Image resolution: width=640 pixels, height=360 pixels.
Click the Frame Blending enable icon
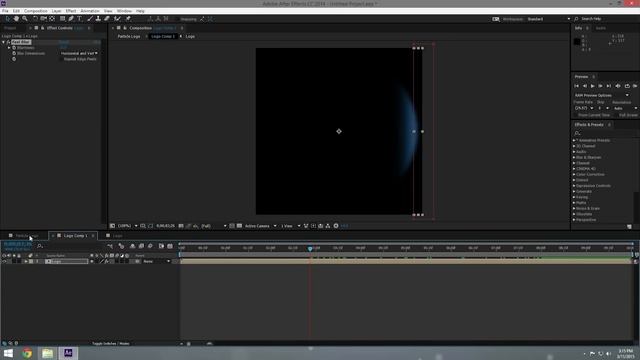(x=141, y=246)
